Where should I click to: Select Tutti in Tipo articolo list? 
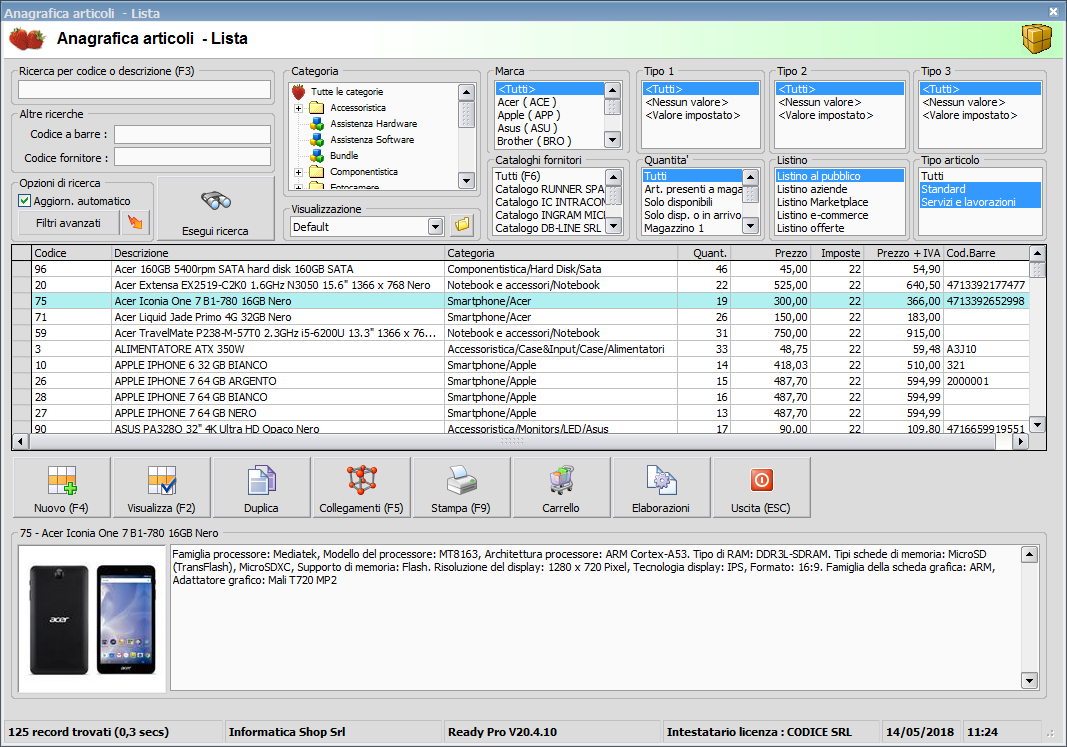click(932, 176)
